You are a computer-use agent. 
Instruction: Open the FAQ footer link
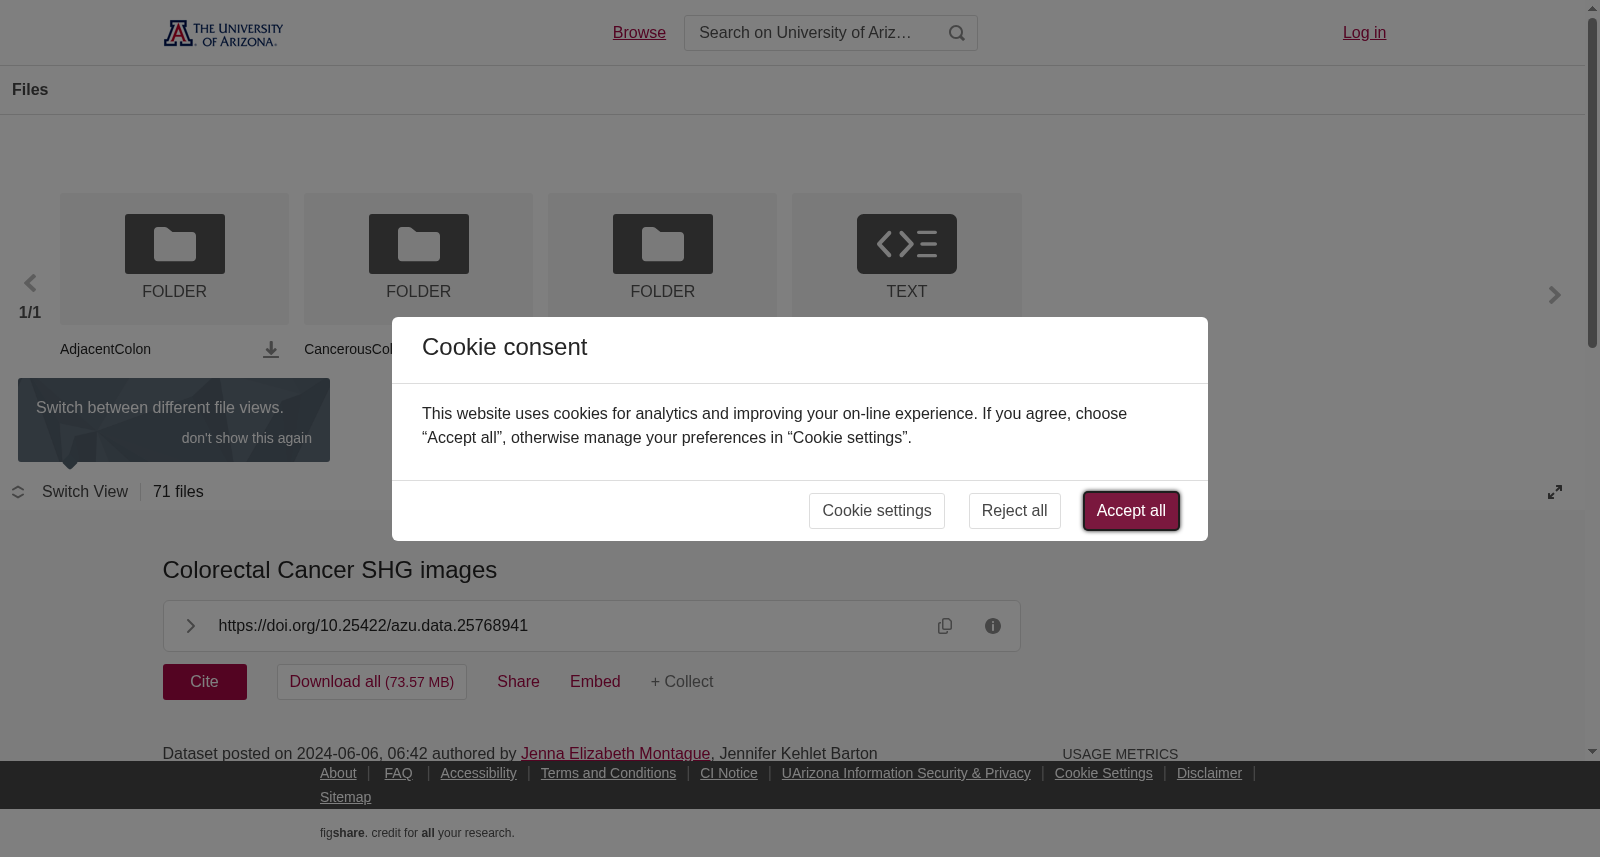(398, 773)
